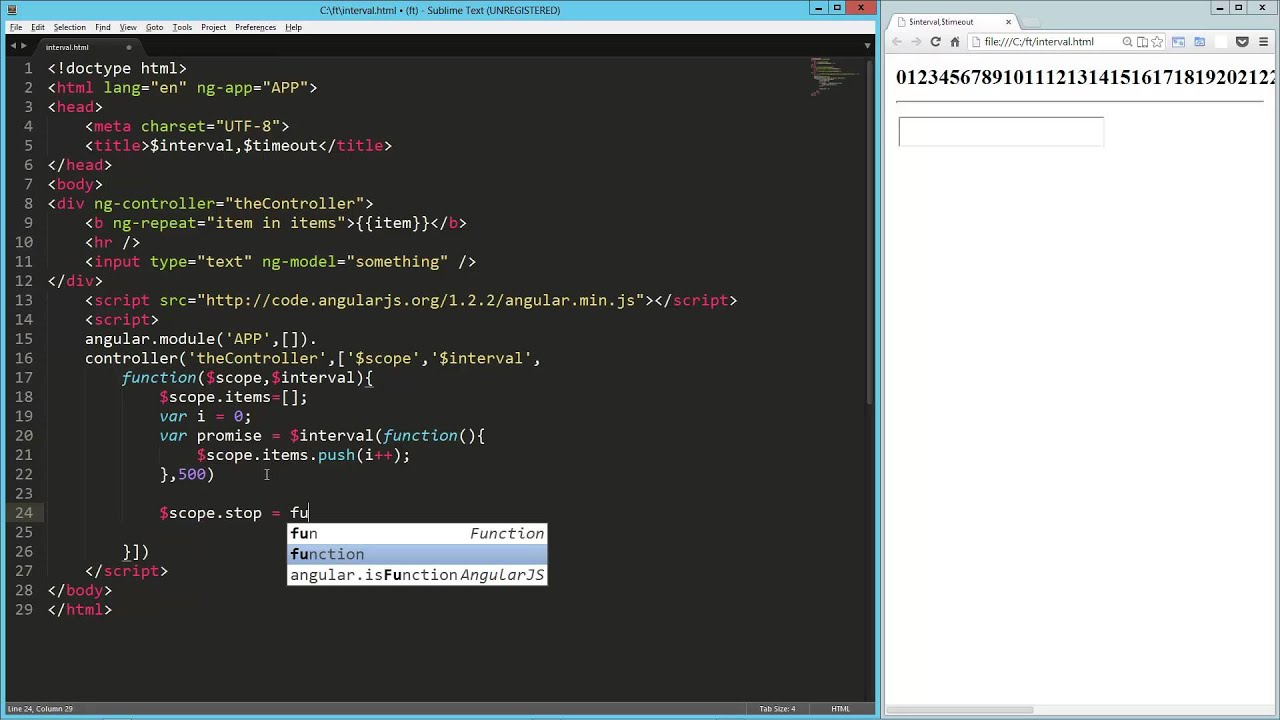Open the Goto menu
The width and height of the screenshot is (1280, 720).
click(154, 27)
